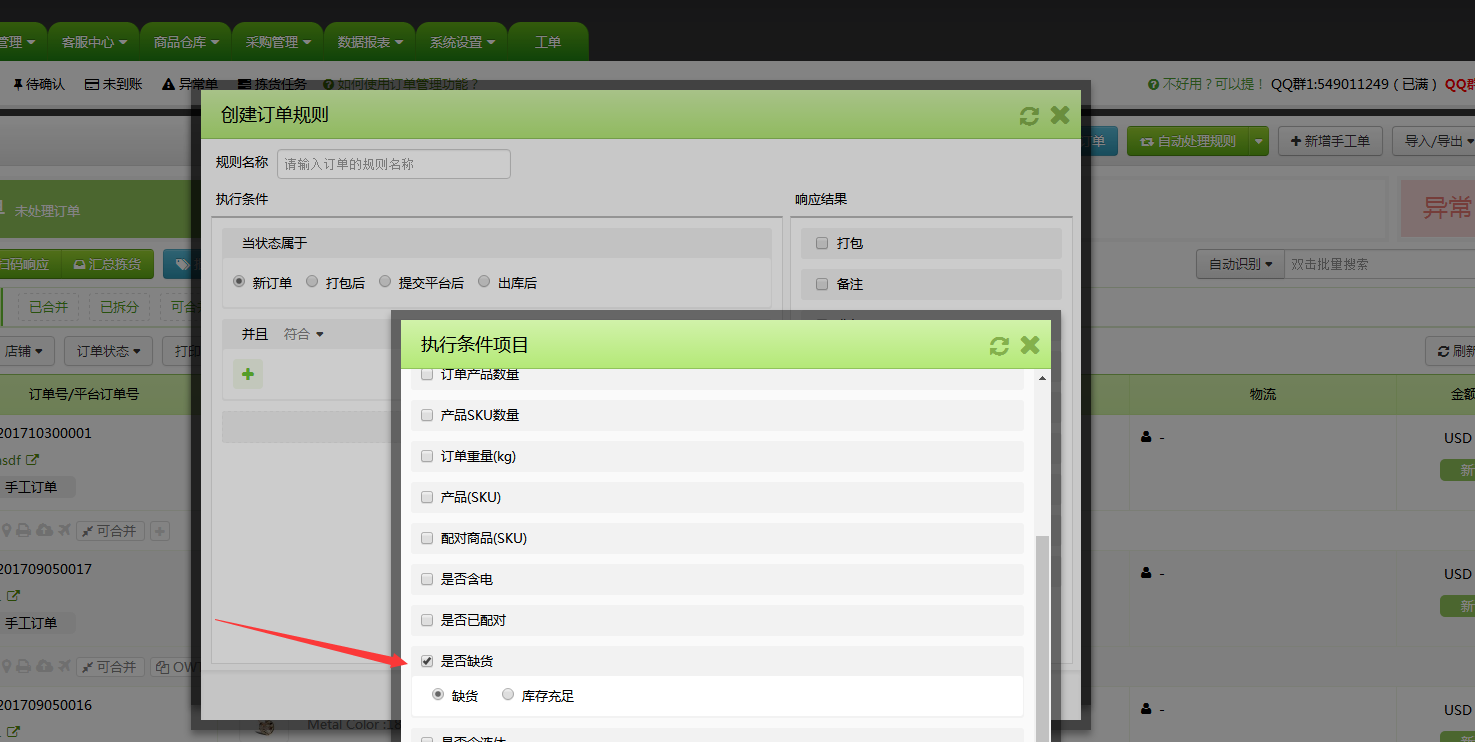This screenshot has height=742, width=1475.
Task: Click the 已拆分 filter button
Action: 119,307
